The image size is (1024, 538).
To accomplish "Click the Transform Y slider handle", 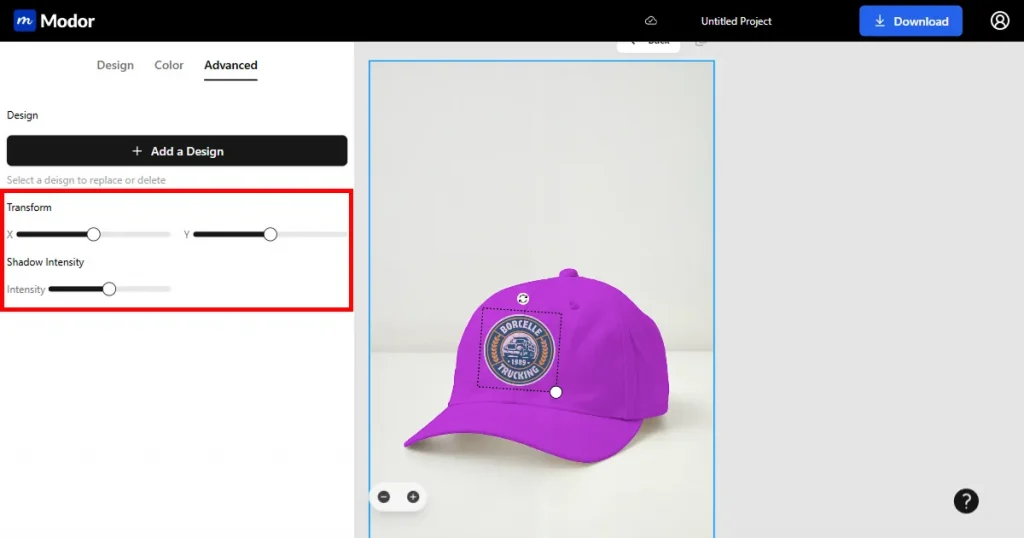I will tap(270, 234).
